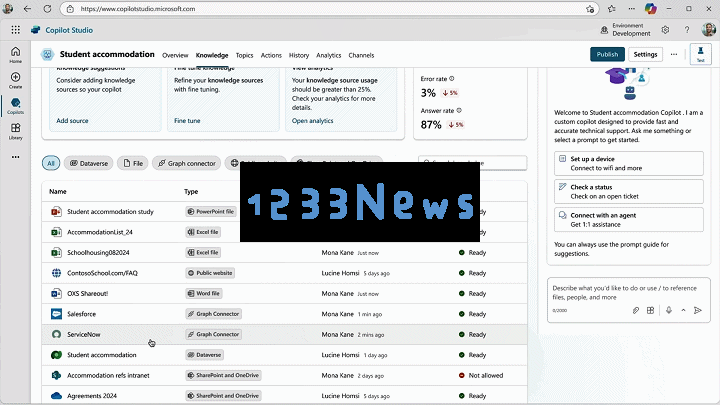720x405 pixels.
Task: Open the sidebar more options ellipsis
Action: [x=16, y=157]
